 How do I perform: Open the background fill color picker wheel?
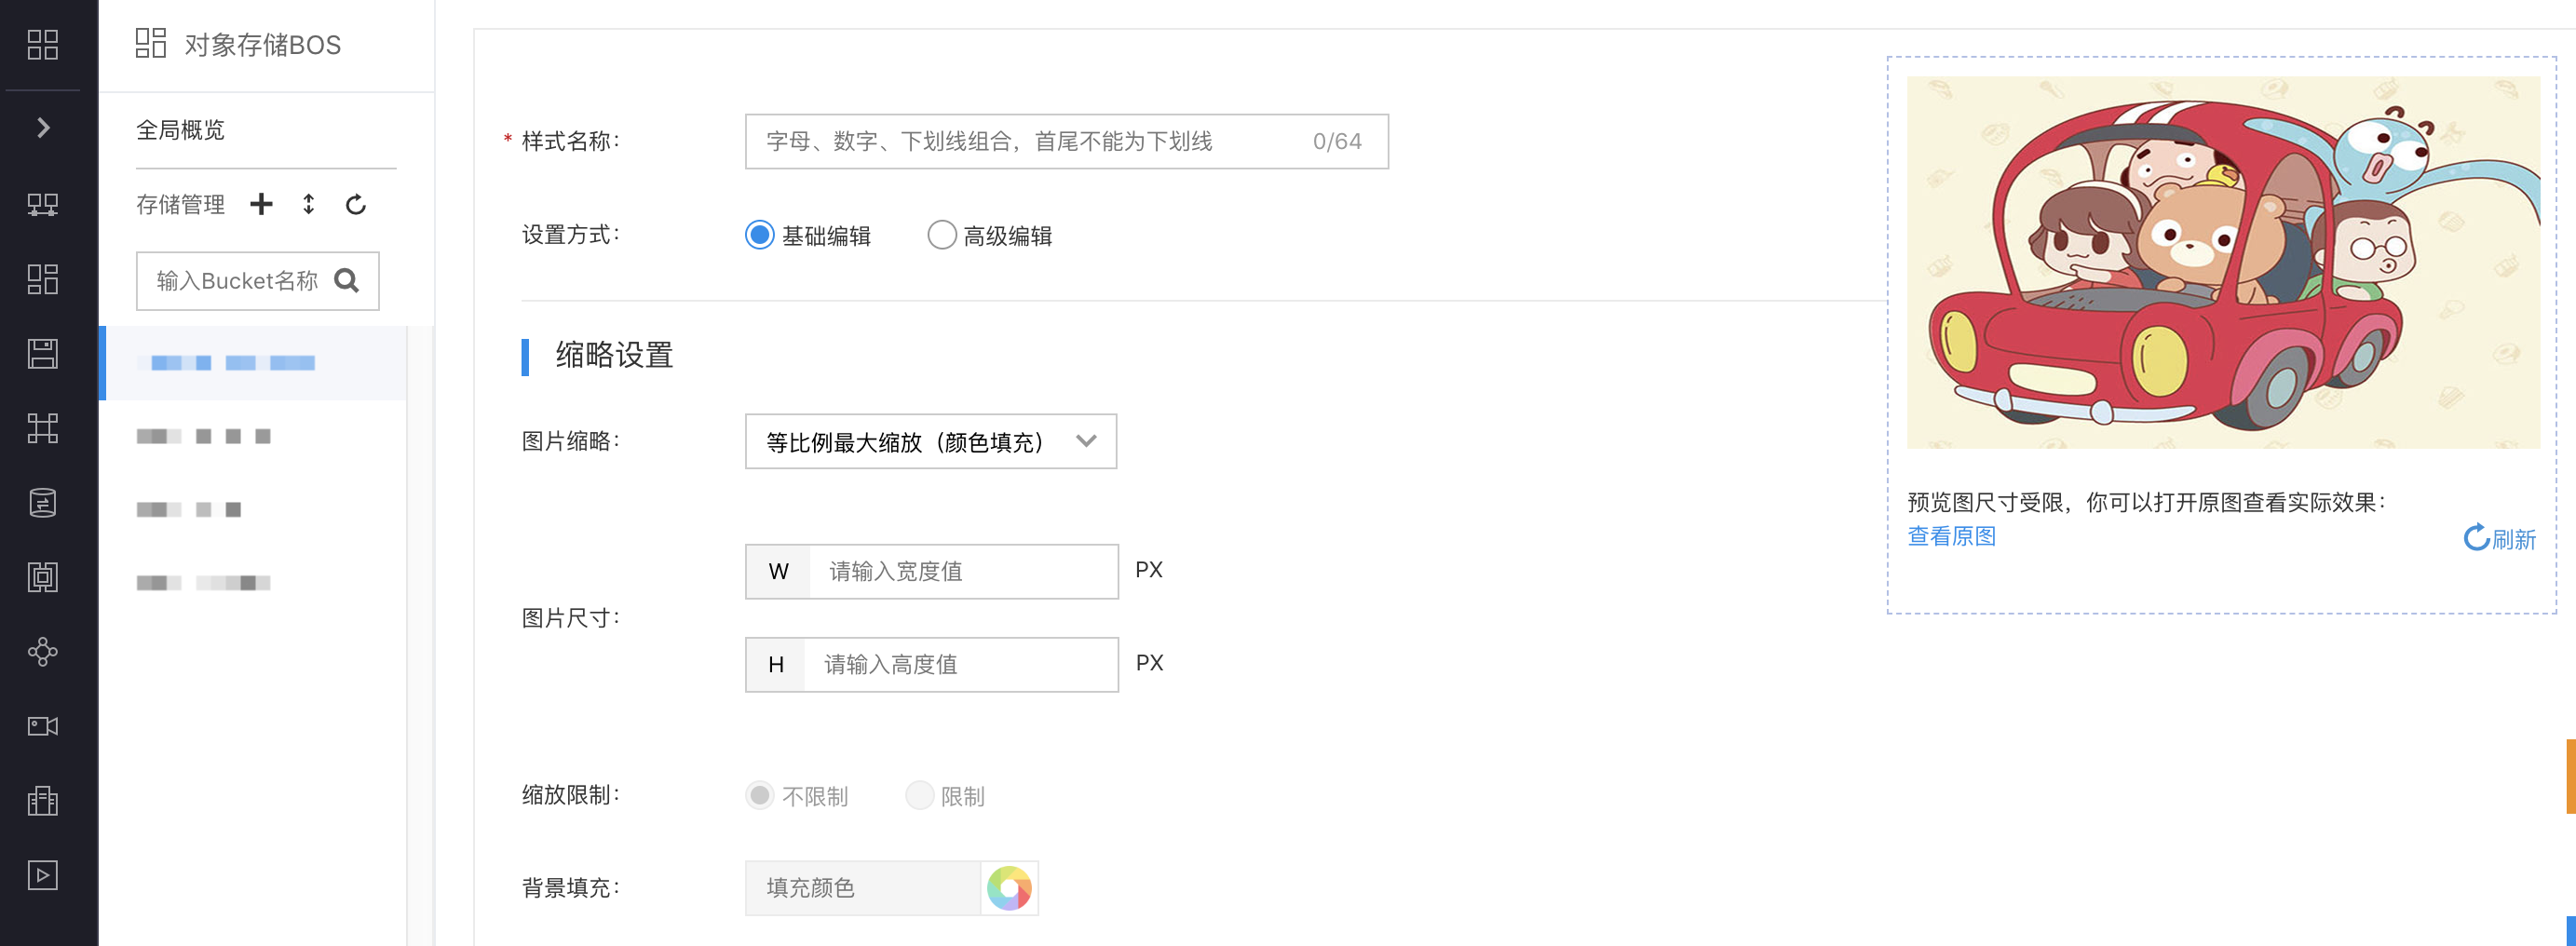click(1009, 888)
